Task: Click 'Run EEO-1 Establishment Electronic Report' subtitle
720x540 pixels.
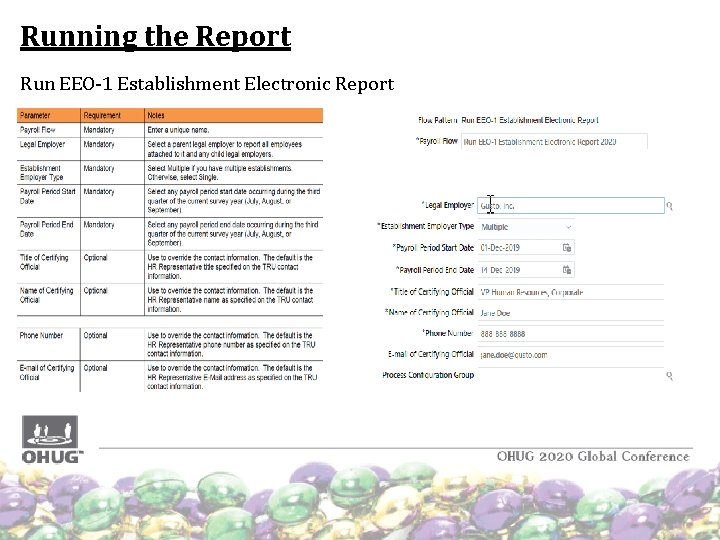Action: [x=207, y=84]
